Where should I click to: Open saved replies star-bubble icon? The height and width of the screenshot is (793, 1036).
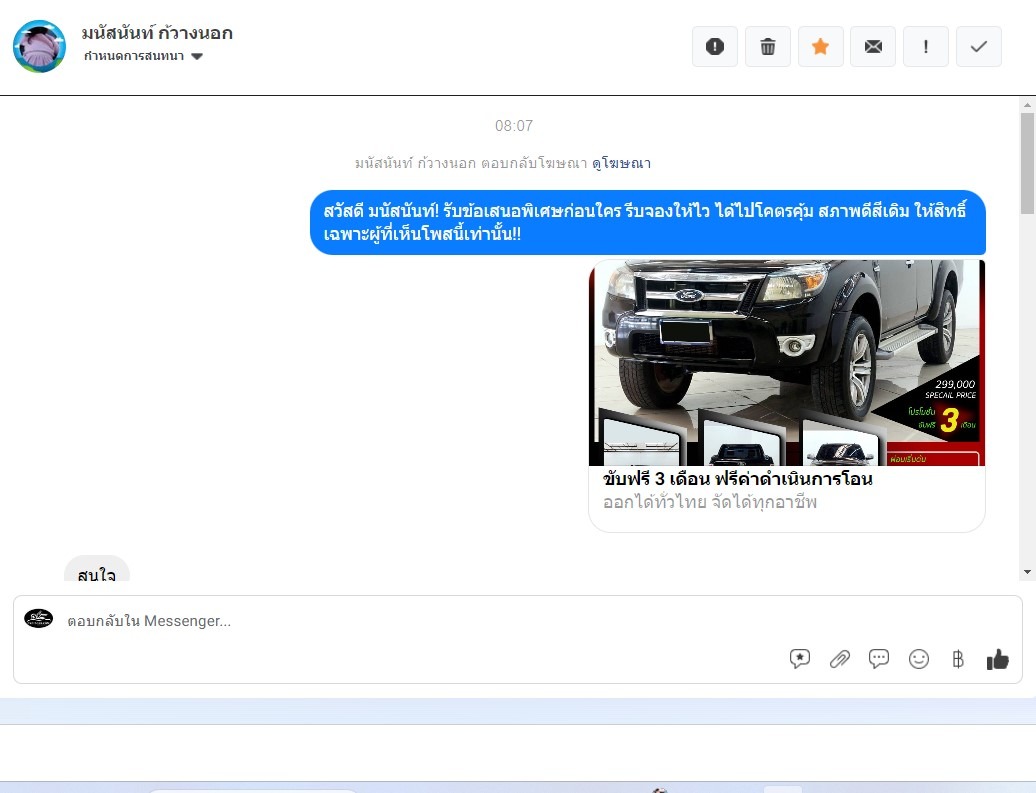pos(799,659)
